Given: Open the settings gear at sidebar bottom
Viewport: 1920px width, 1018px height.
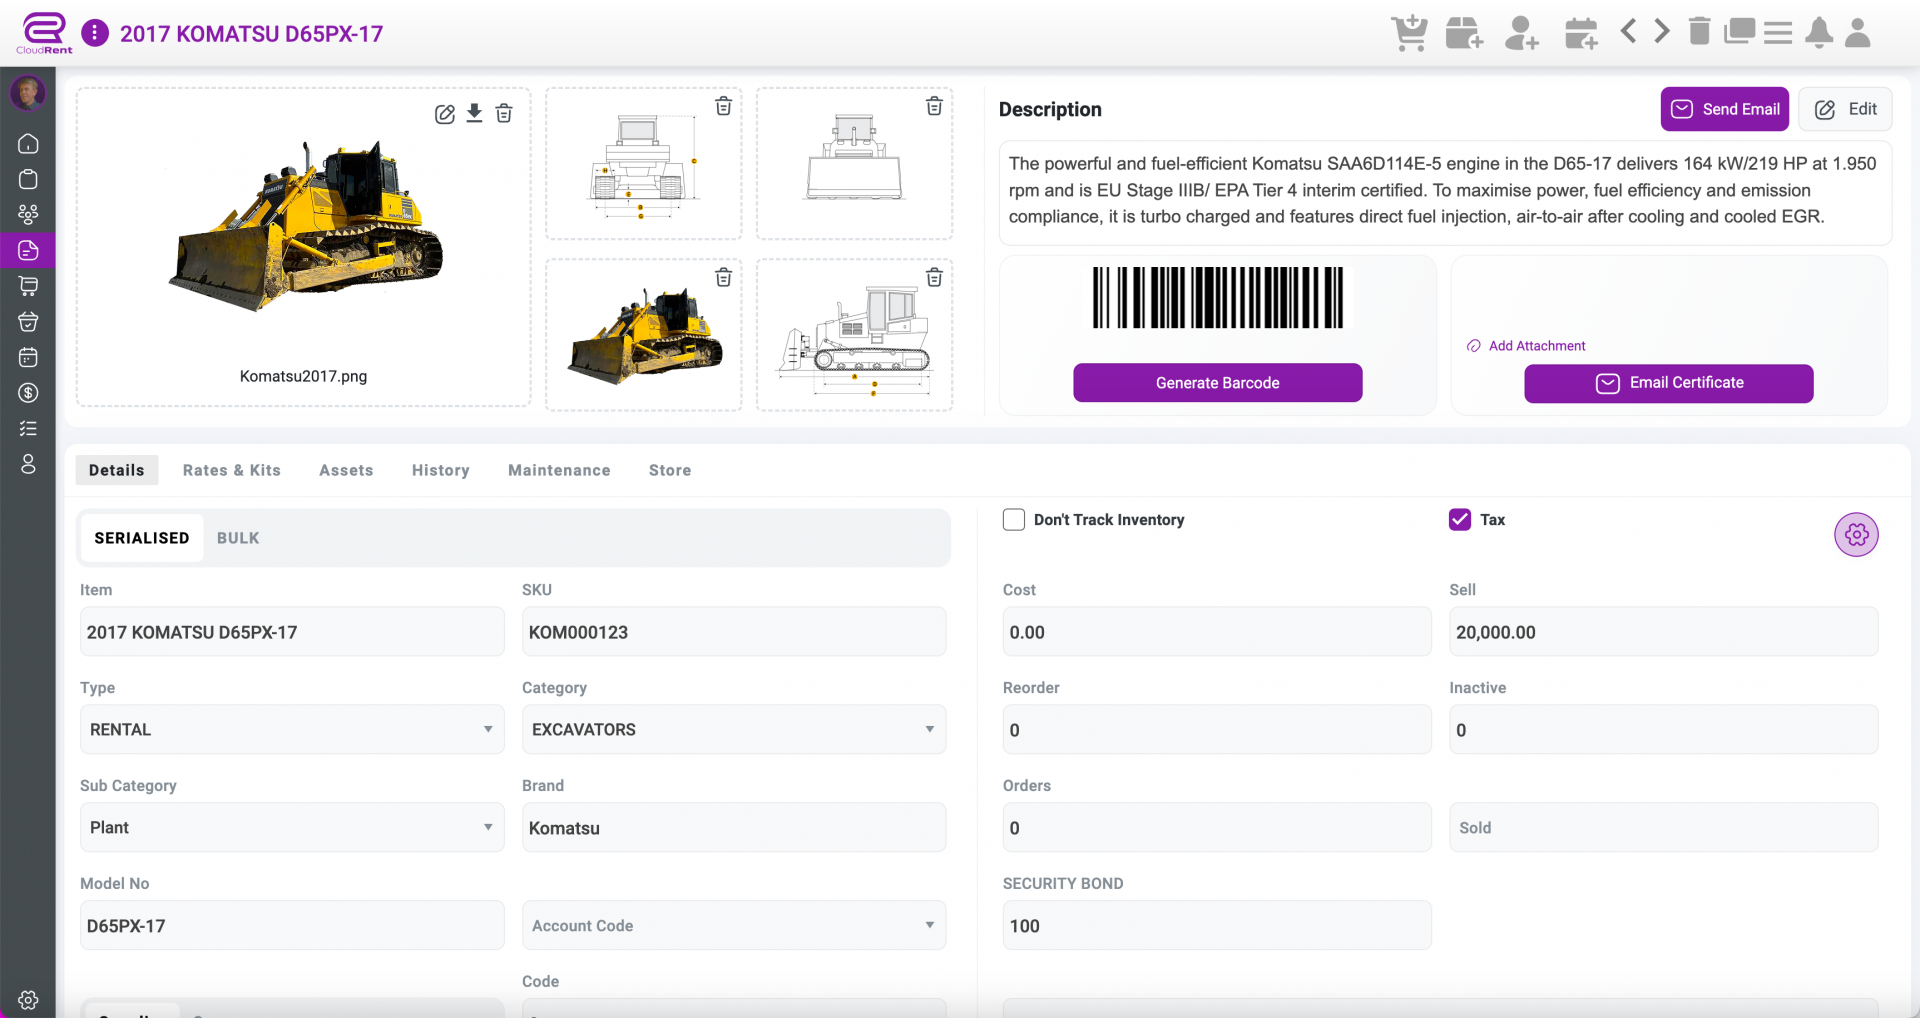Looking at the screenshot, I should click(x=28, y=1000).
